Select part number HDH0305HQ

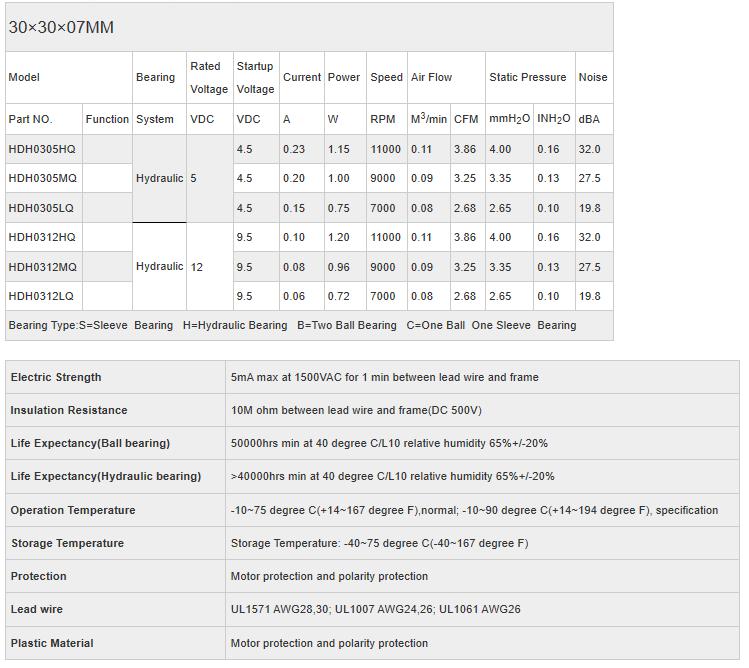[42, 149]
